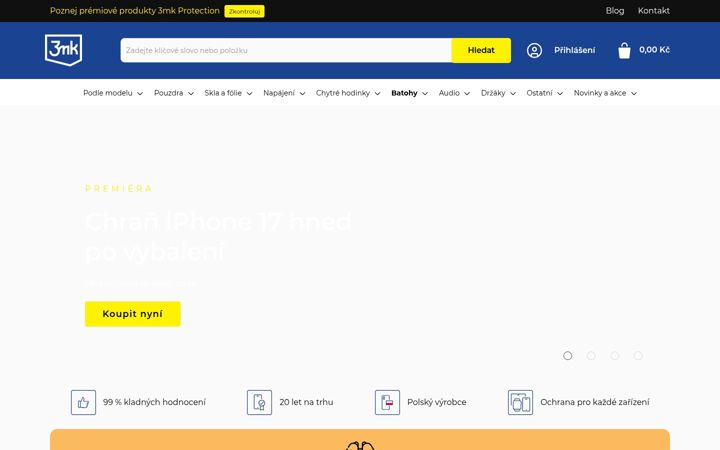Viewport: 720px width, 450px height.
Task: Expand the Novinky a akce chevron
Action: point(634,94)
